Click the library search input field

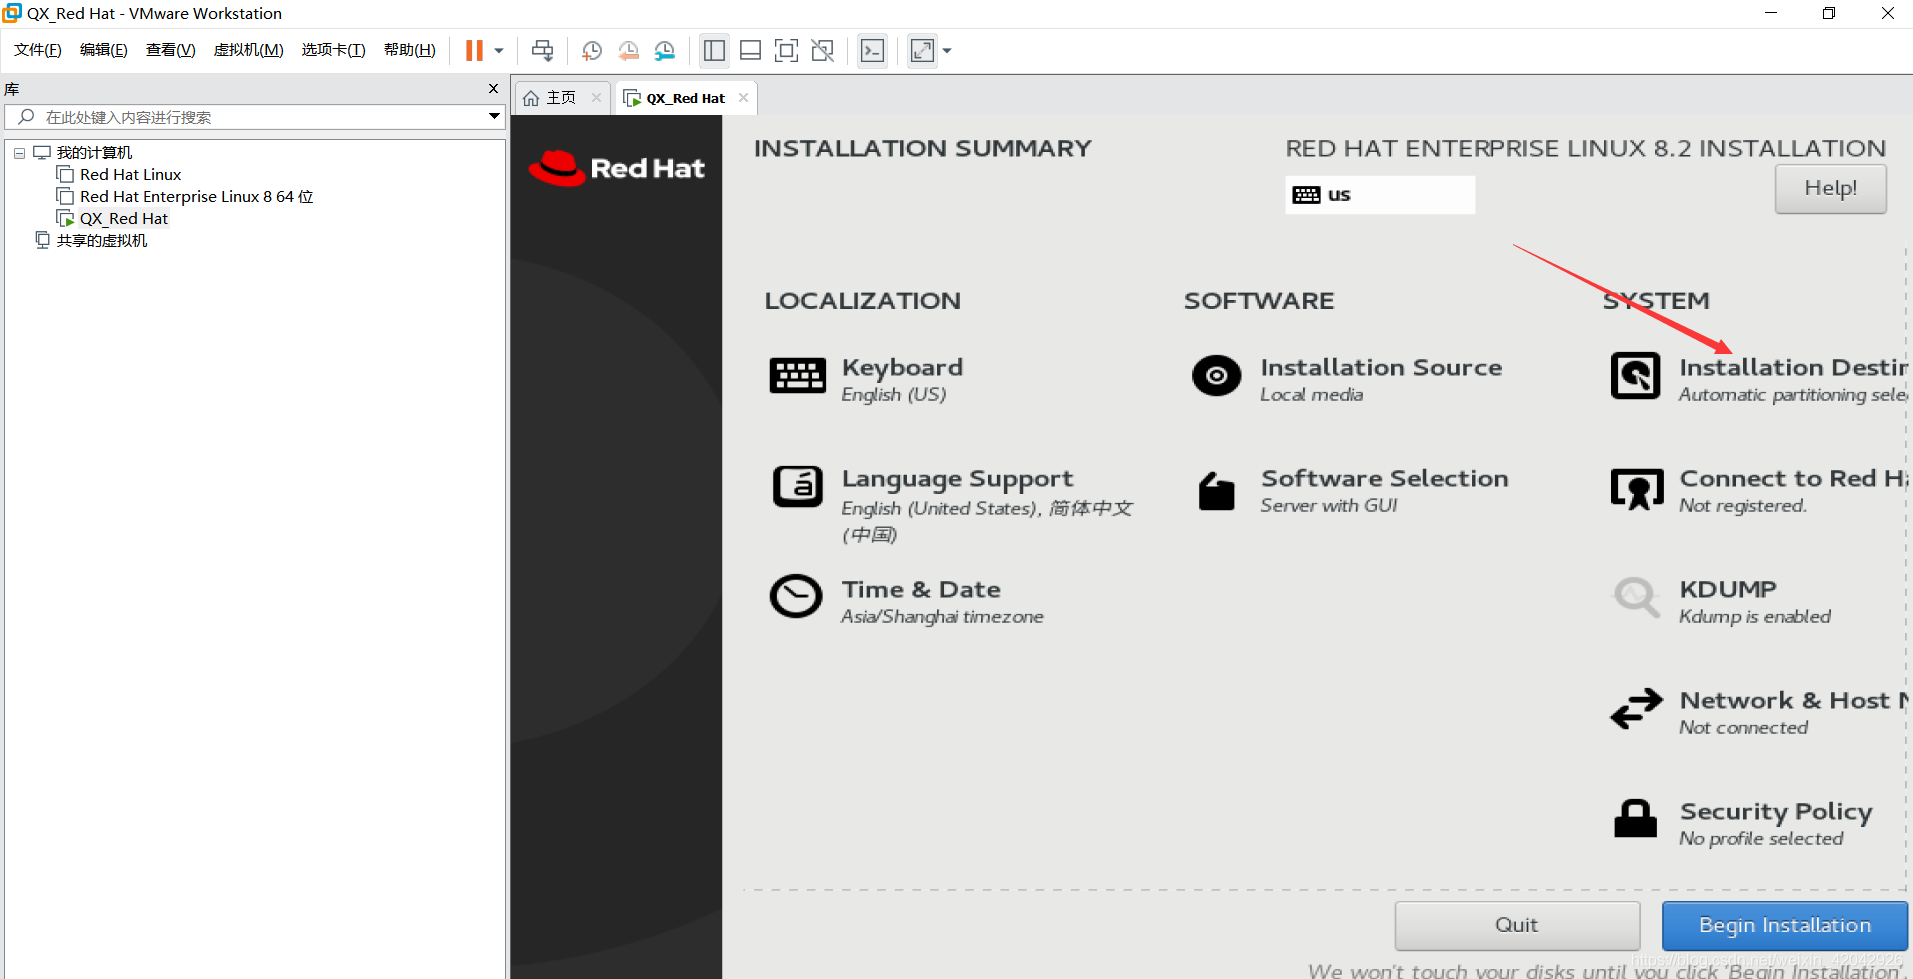(x=255, y=117)
